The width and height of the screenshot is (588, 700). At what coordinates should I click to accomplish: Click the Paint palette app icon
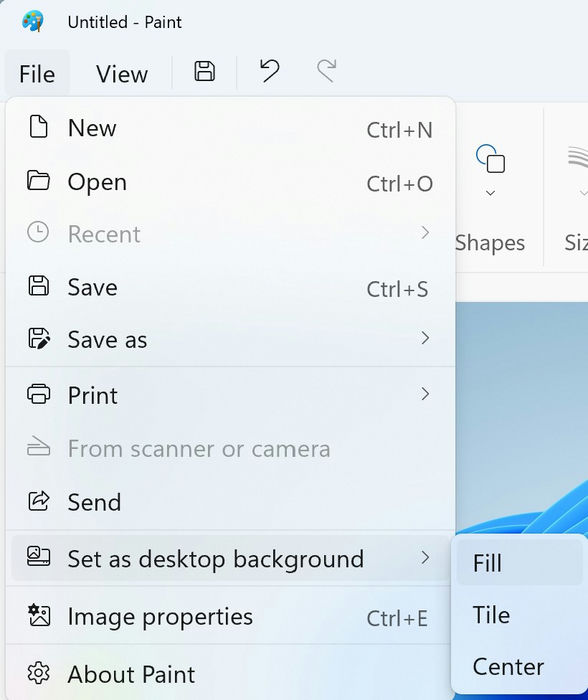33,21
